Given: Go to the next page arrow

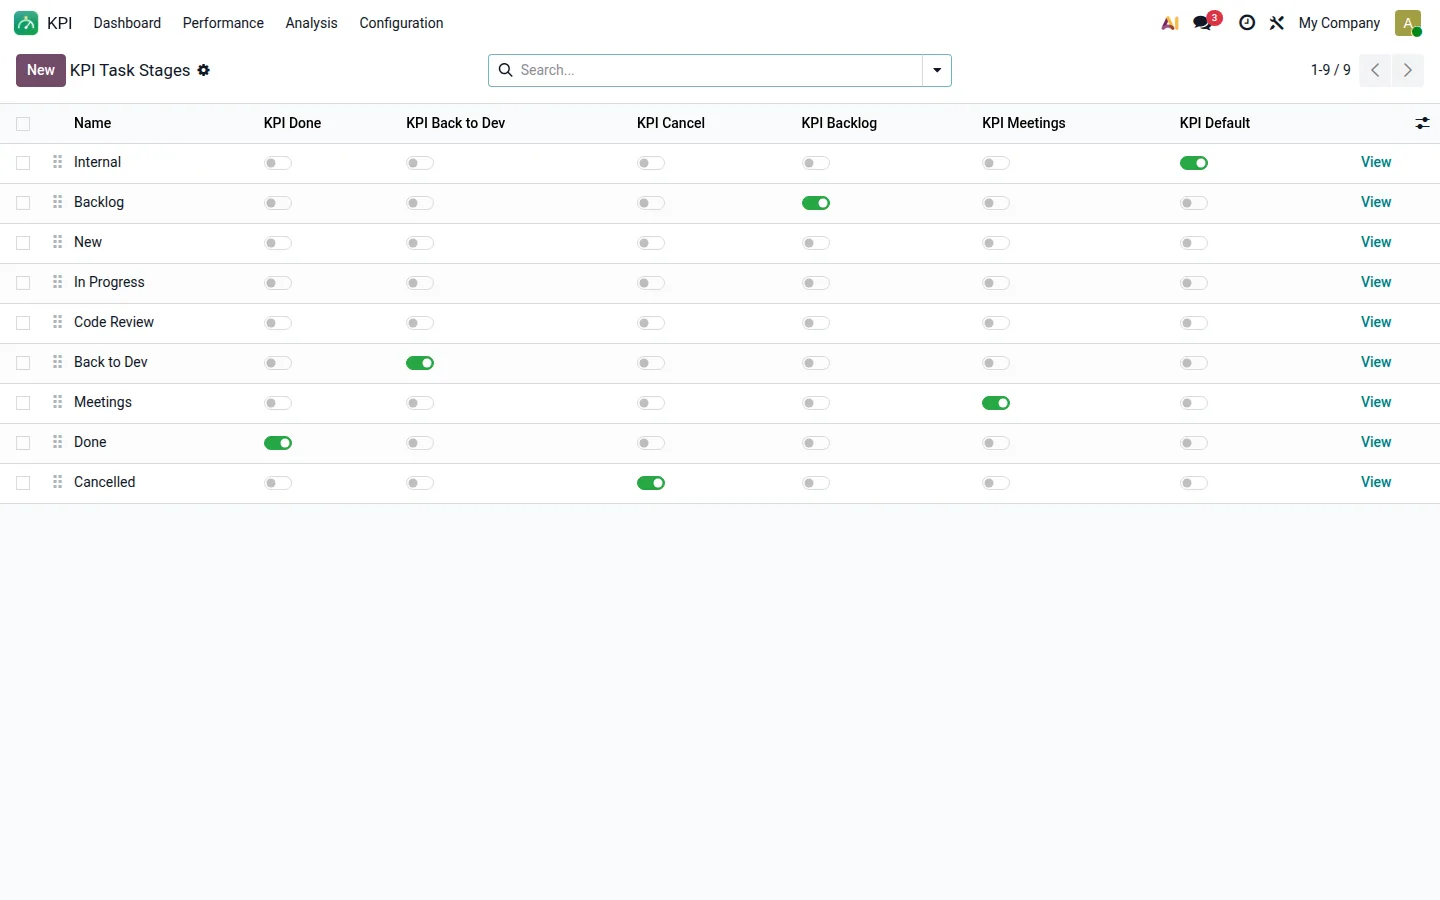Looking at the screenshot, I should [x=1408, y=70].
